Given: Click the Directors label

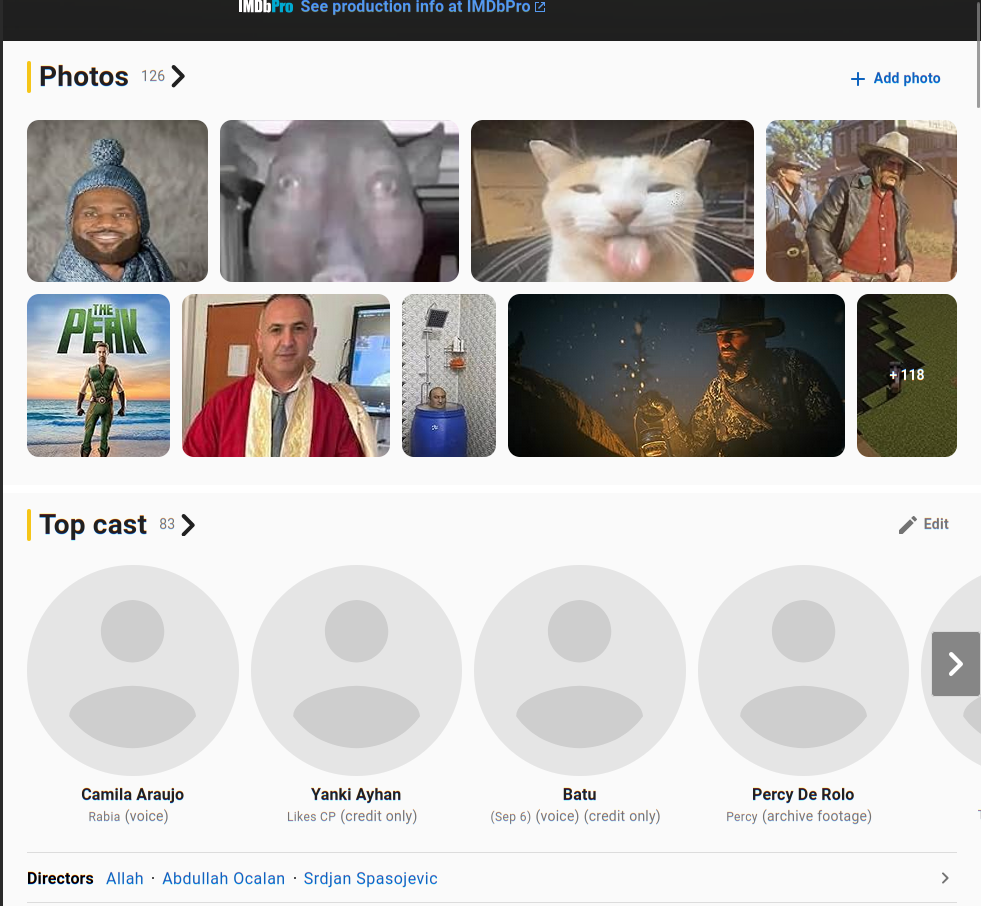Looking at the screenshot, I should coord(60,878).
